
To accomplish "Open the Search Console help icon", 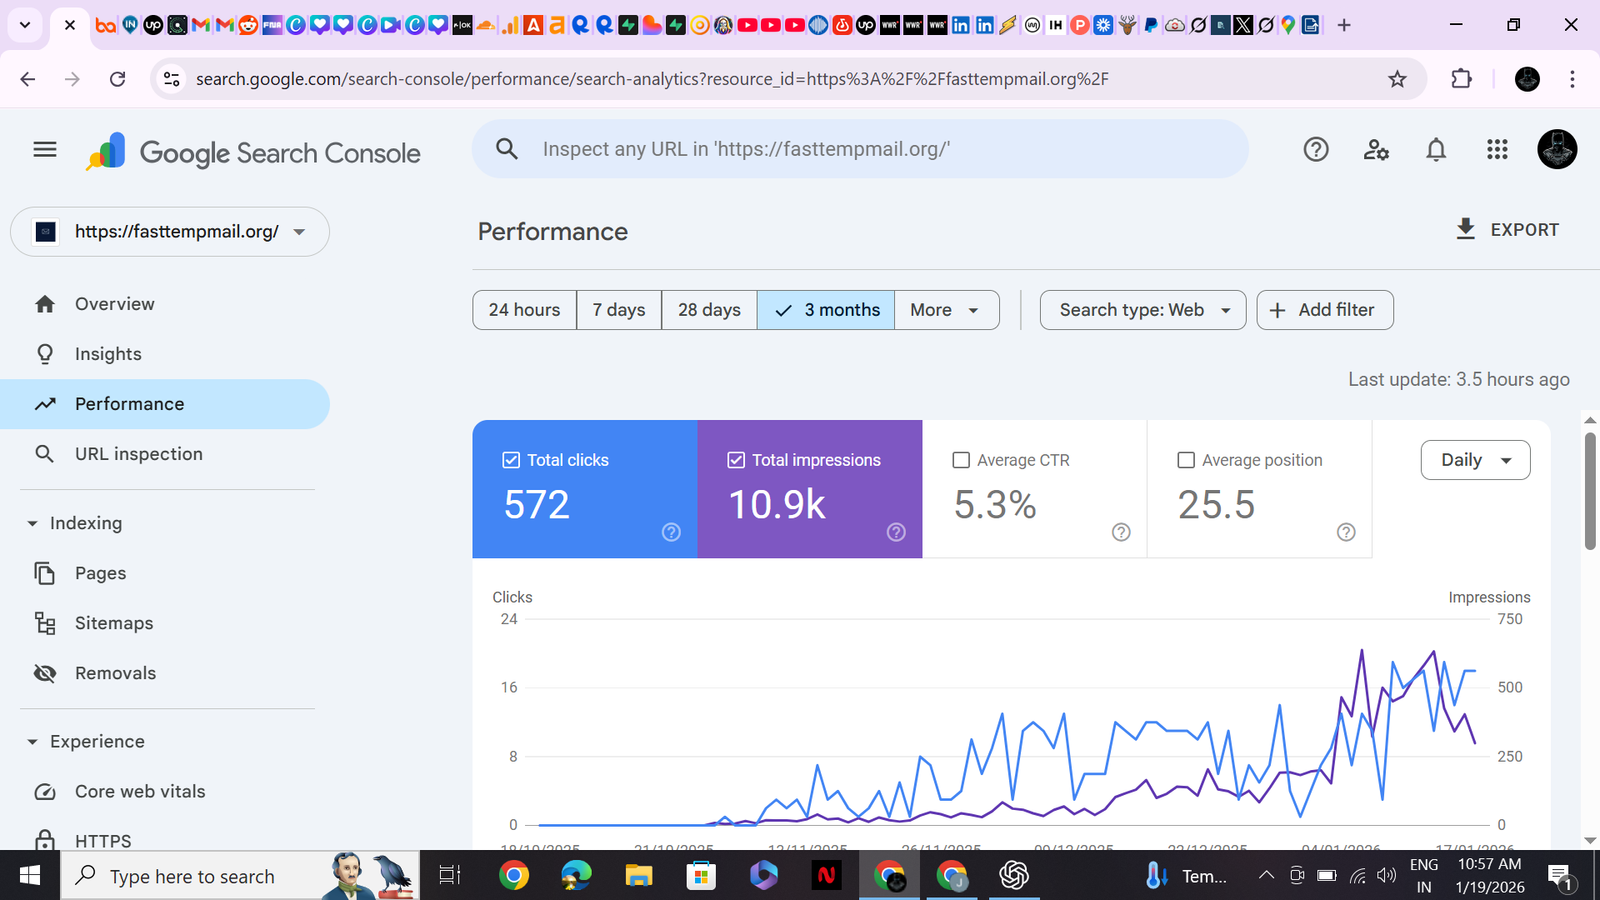I will pos(1315,149).
